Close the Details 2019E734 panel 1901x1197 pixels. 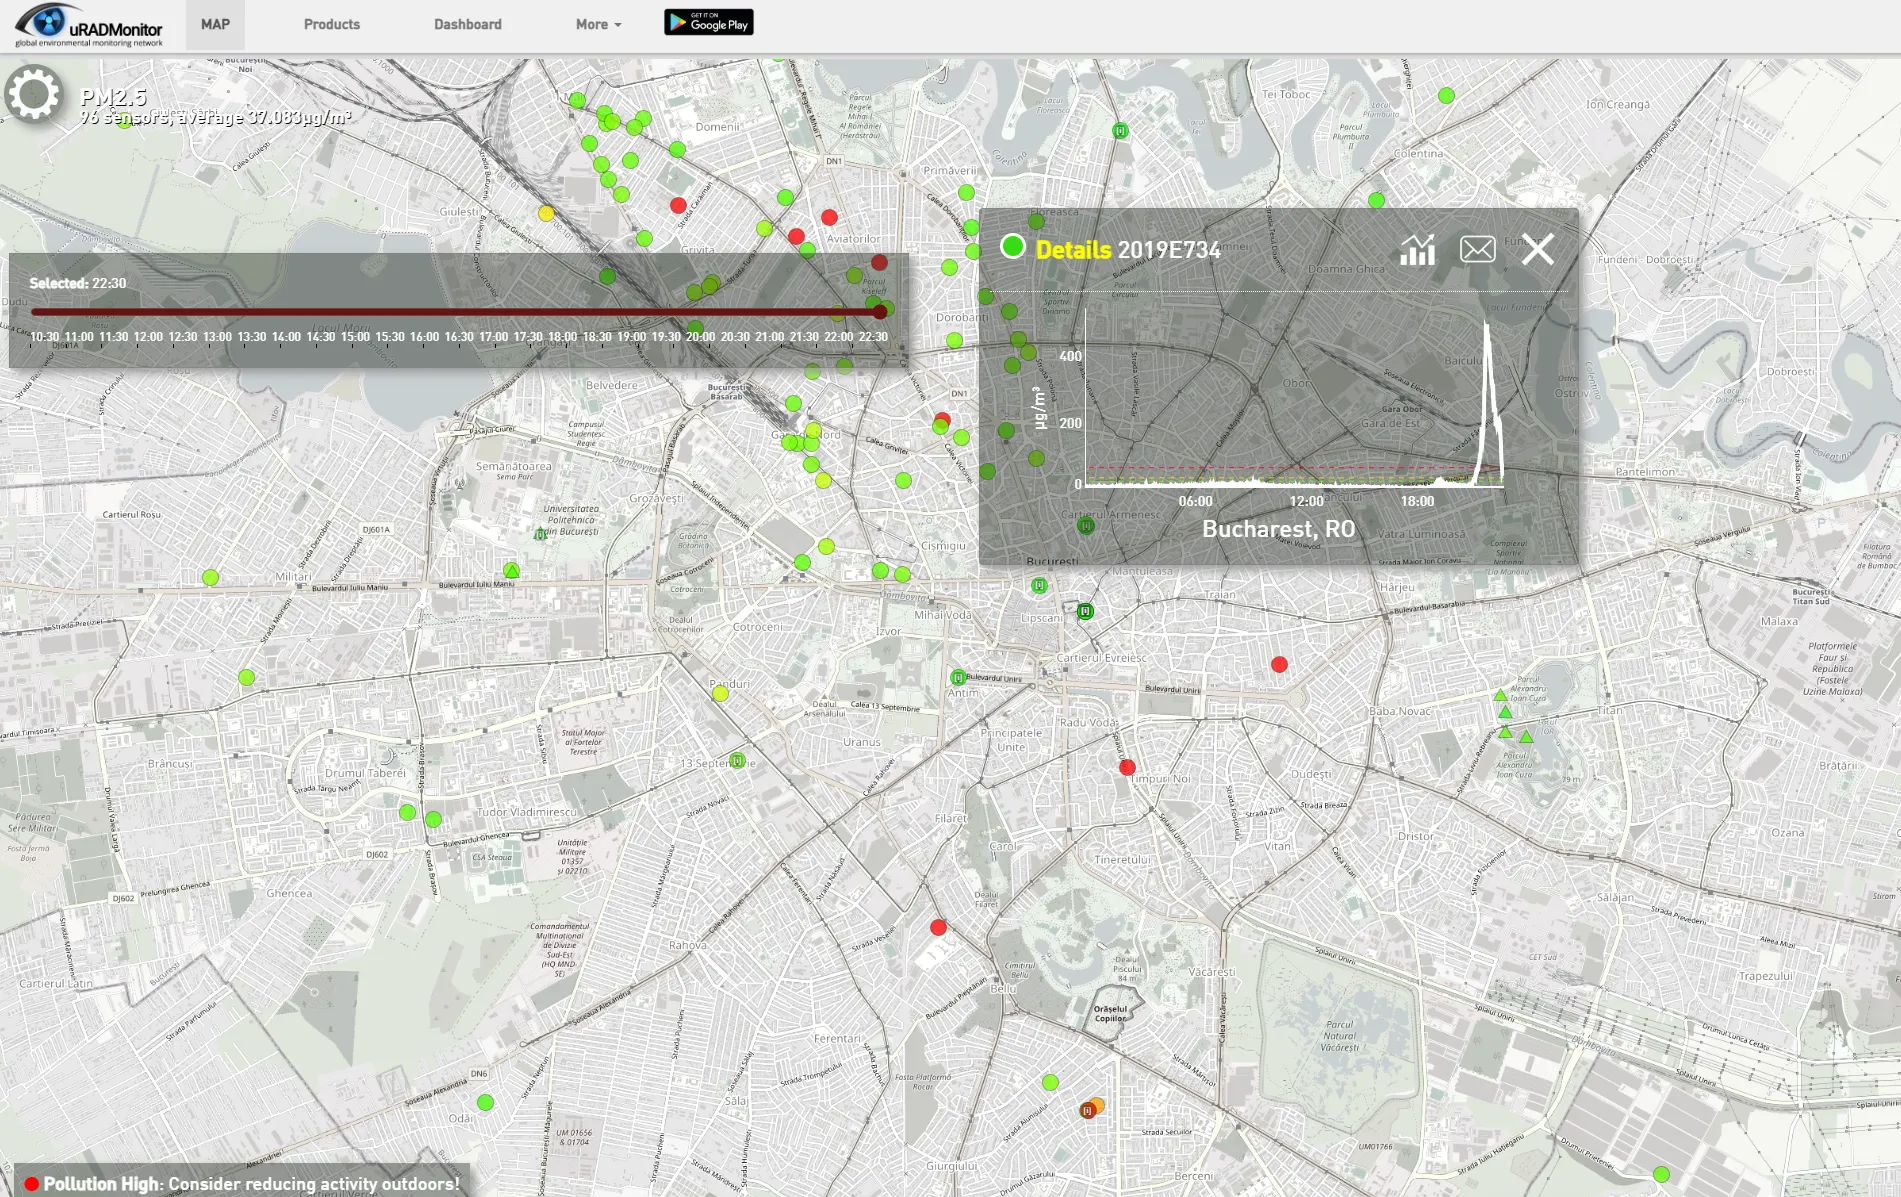point(1538,248)
